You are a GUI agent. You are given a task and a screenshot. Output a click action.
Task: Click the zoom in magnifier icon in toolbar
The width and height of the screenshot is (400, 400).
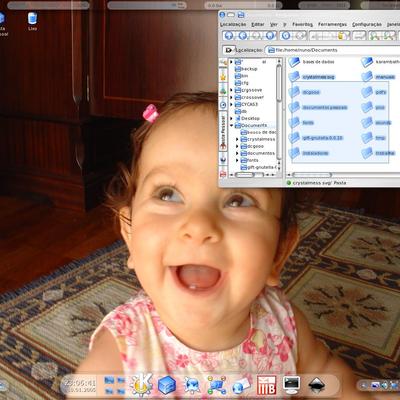376,35
